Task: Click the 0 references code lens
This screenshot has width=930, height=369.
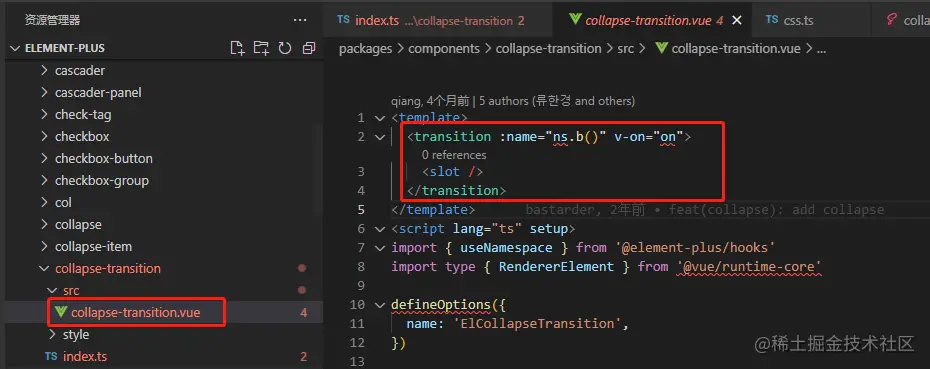Action: (454, 155)
